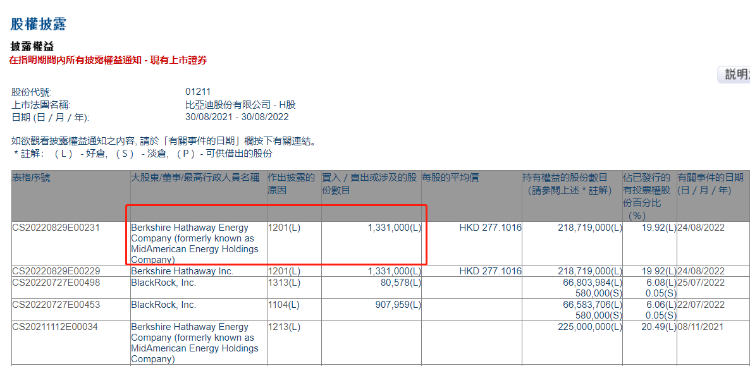Viewport: 750px width, 366px height.
Task: Click form serial number CS20220829E00231
Action: [x=56, y=228]
